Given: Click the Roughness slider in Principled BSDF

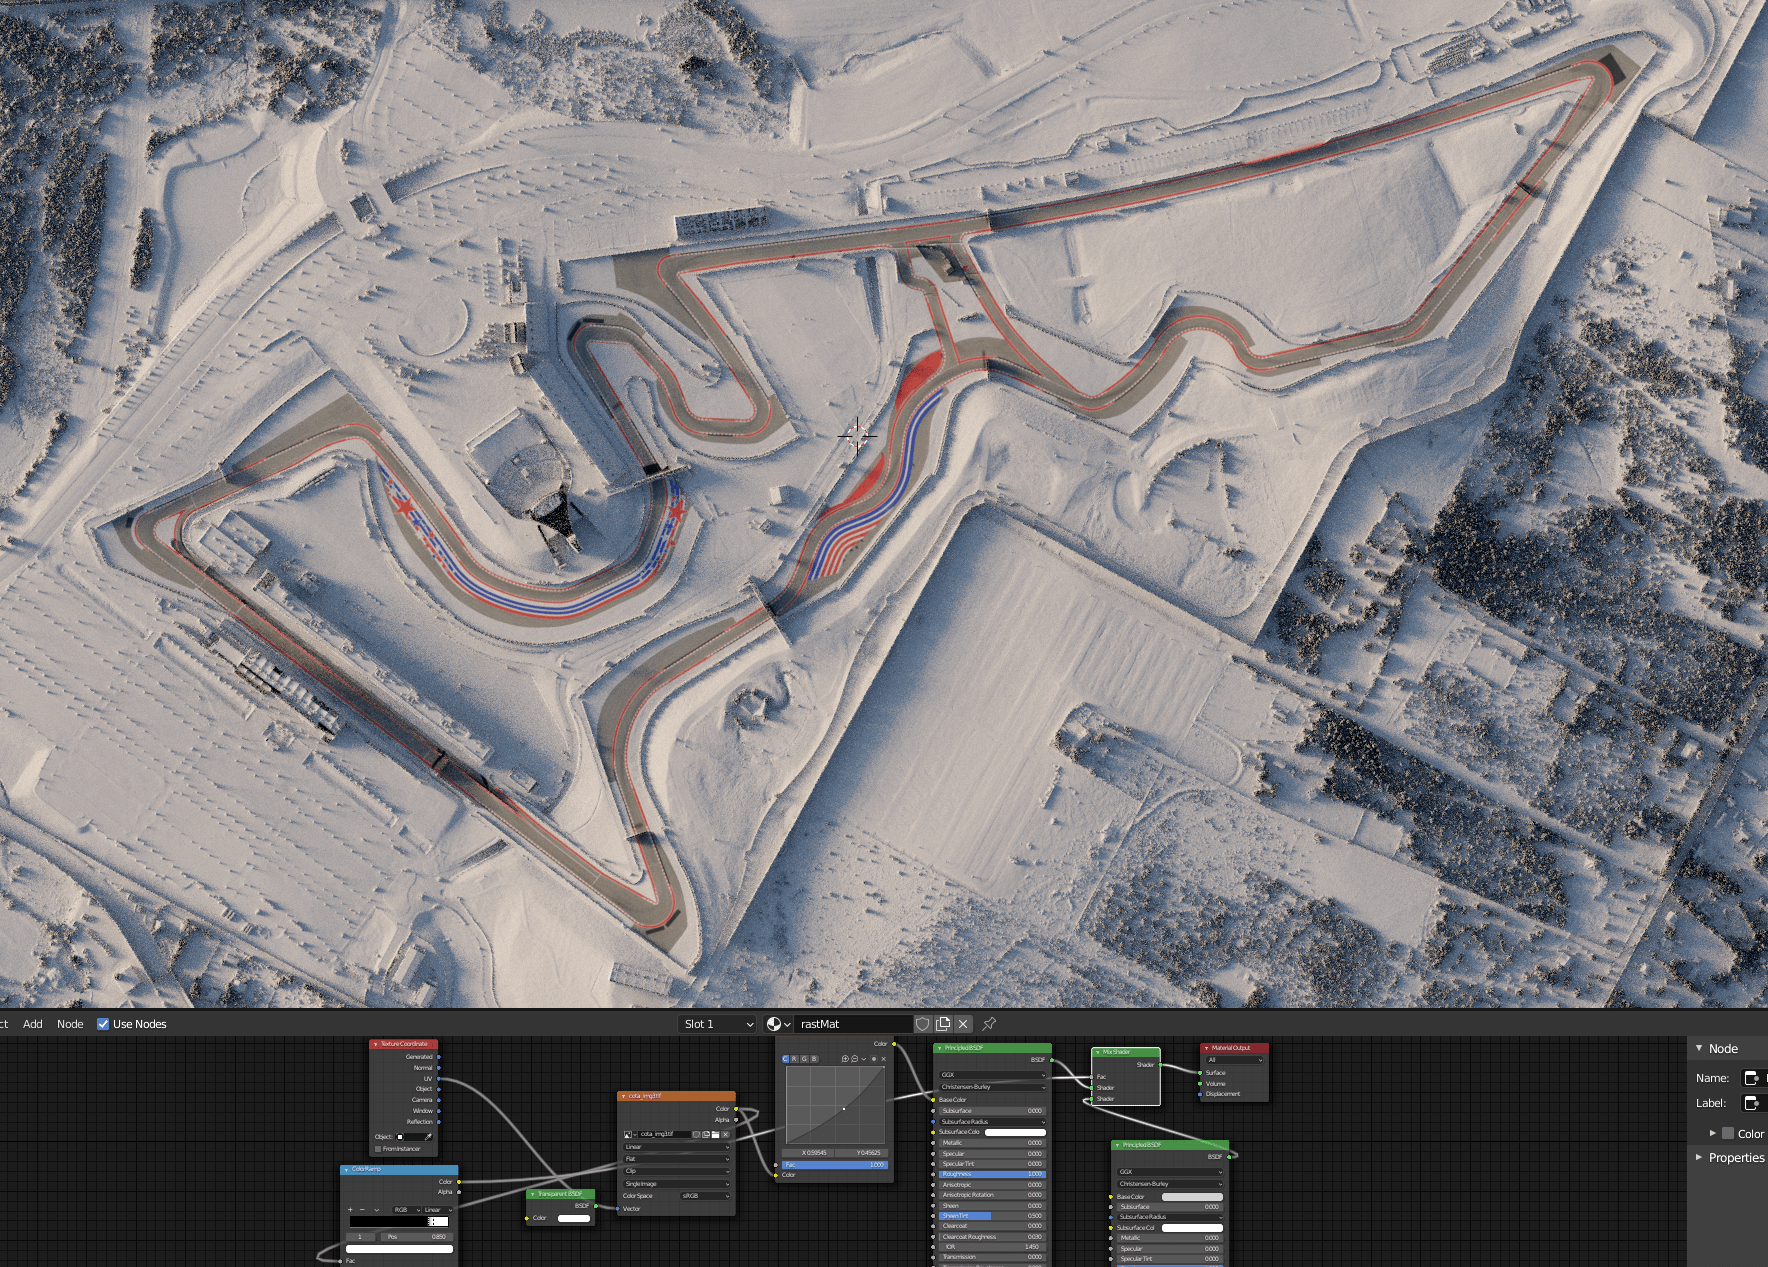Looking at the screenshot, I should [x=991, y=1174].
